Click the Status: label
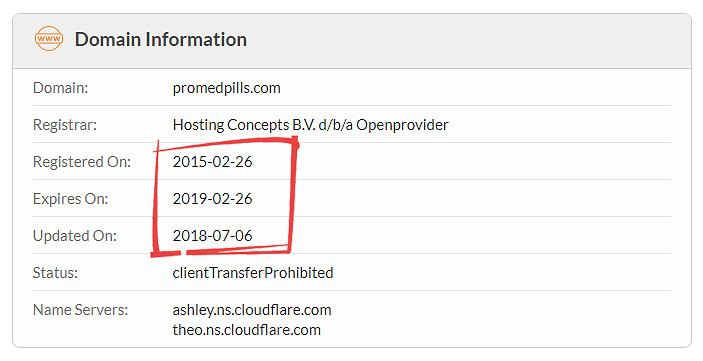The image size is (703, 361). [x=55, y=273]
